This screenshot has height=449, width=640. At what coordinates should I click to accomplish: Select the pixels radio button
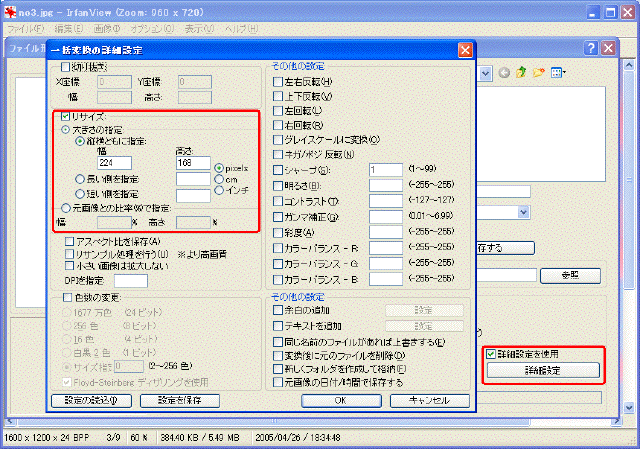(x=218, y=167)
